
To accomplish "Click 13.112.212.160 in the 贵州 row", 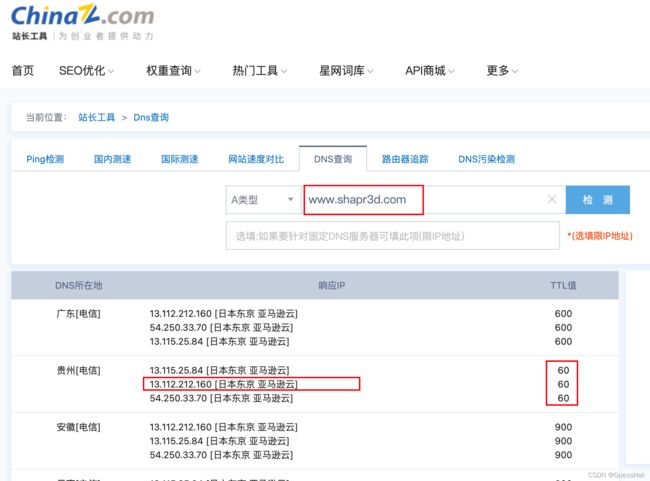I will coord(180,384).
